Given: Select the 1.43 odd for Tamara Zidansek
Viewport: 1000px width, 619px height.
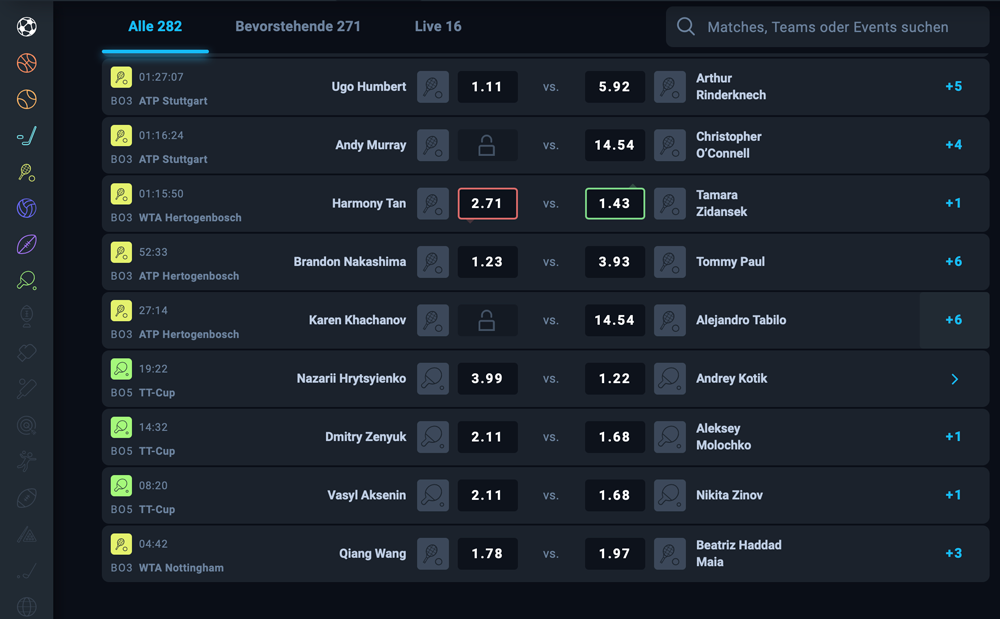Looking at the screenshot, I should [x=614, y=203].
